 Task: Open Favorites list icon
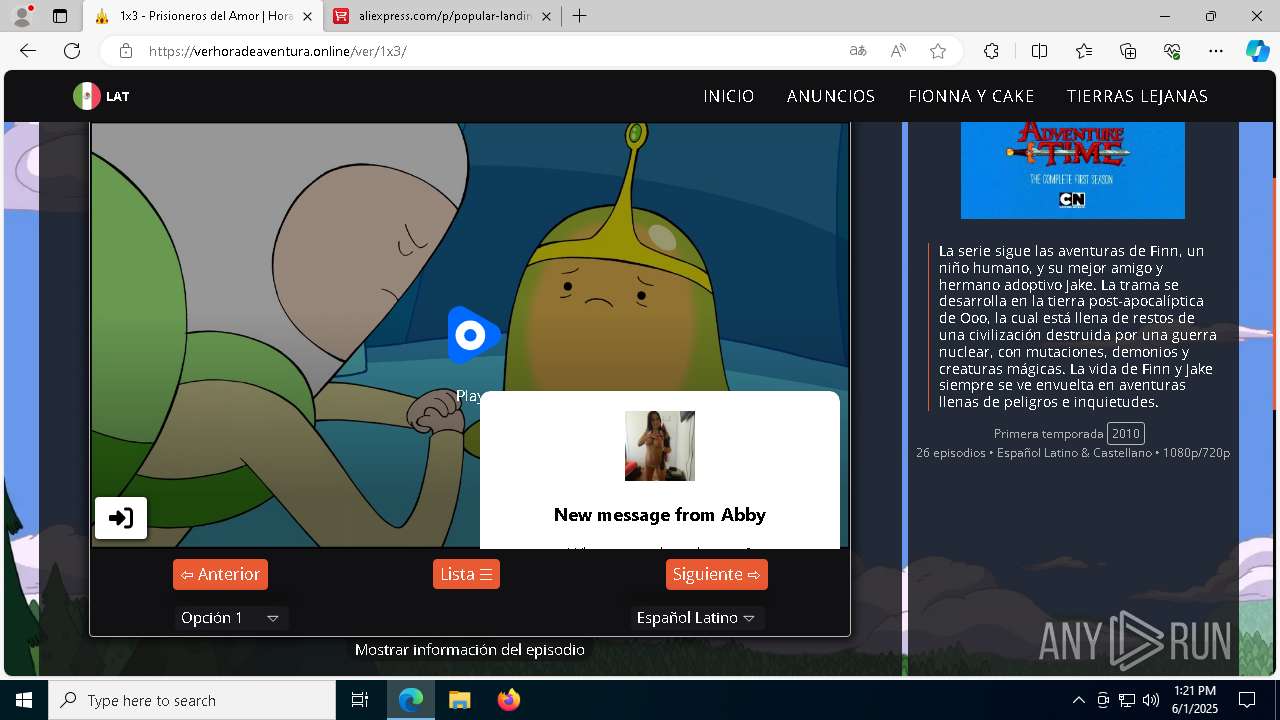pos(1084,51)
